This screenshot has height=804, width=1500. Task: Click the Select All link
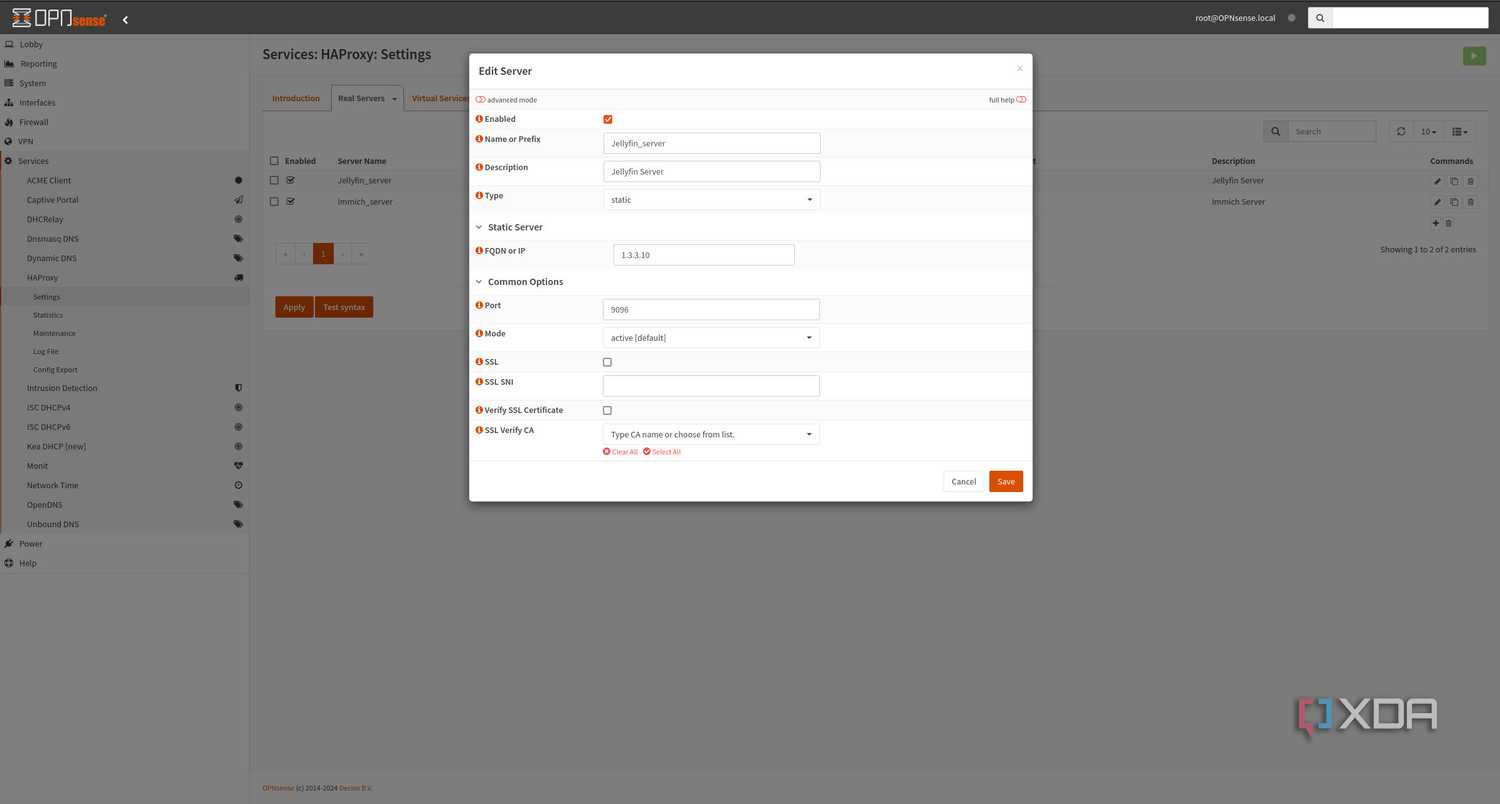(x=662, y=452)
